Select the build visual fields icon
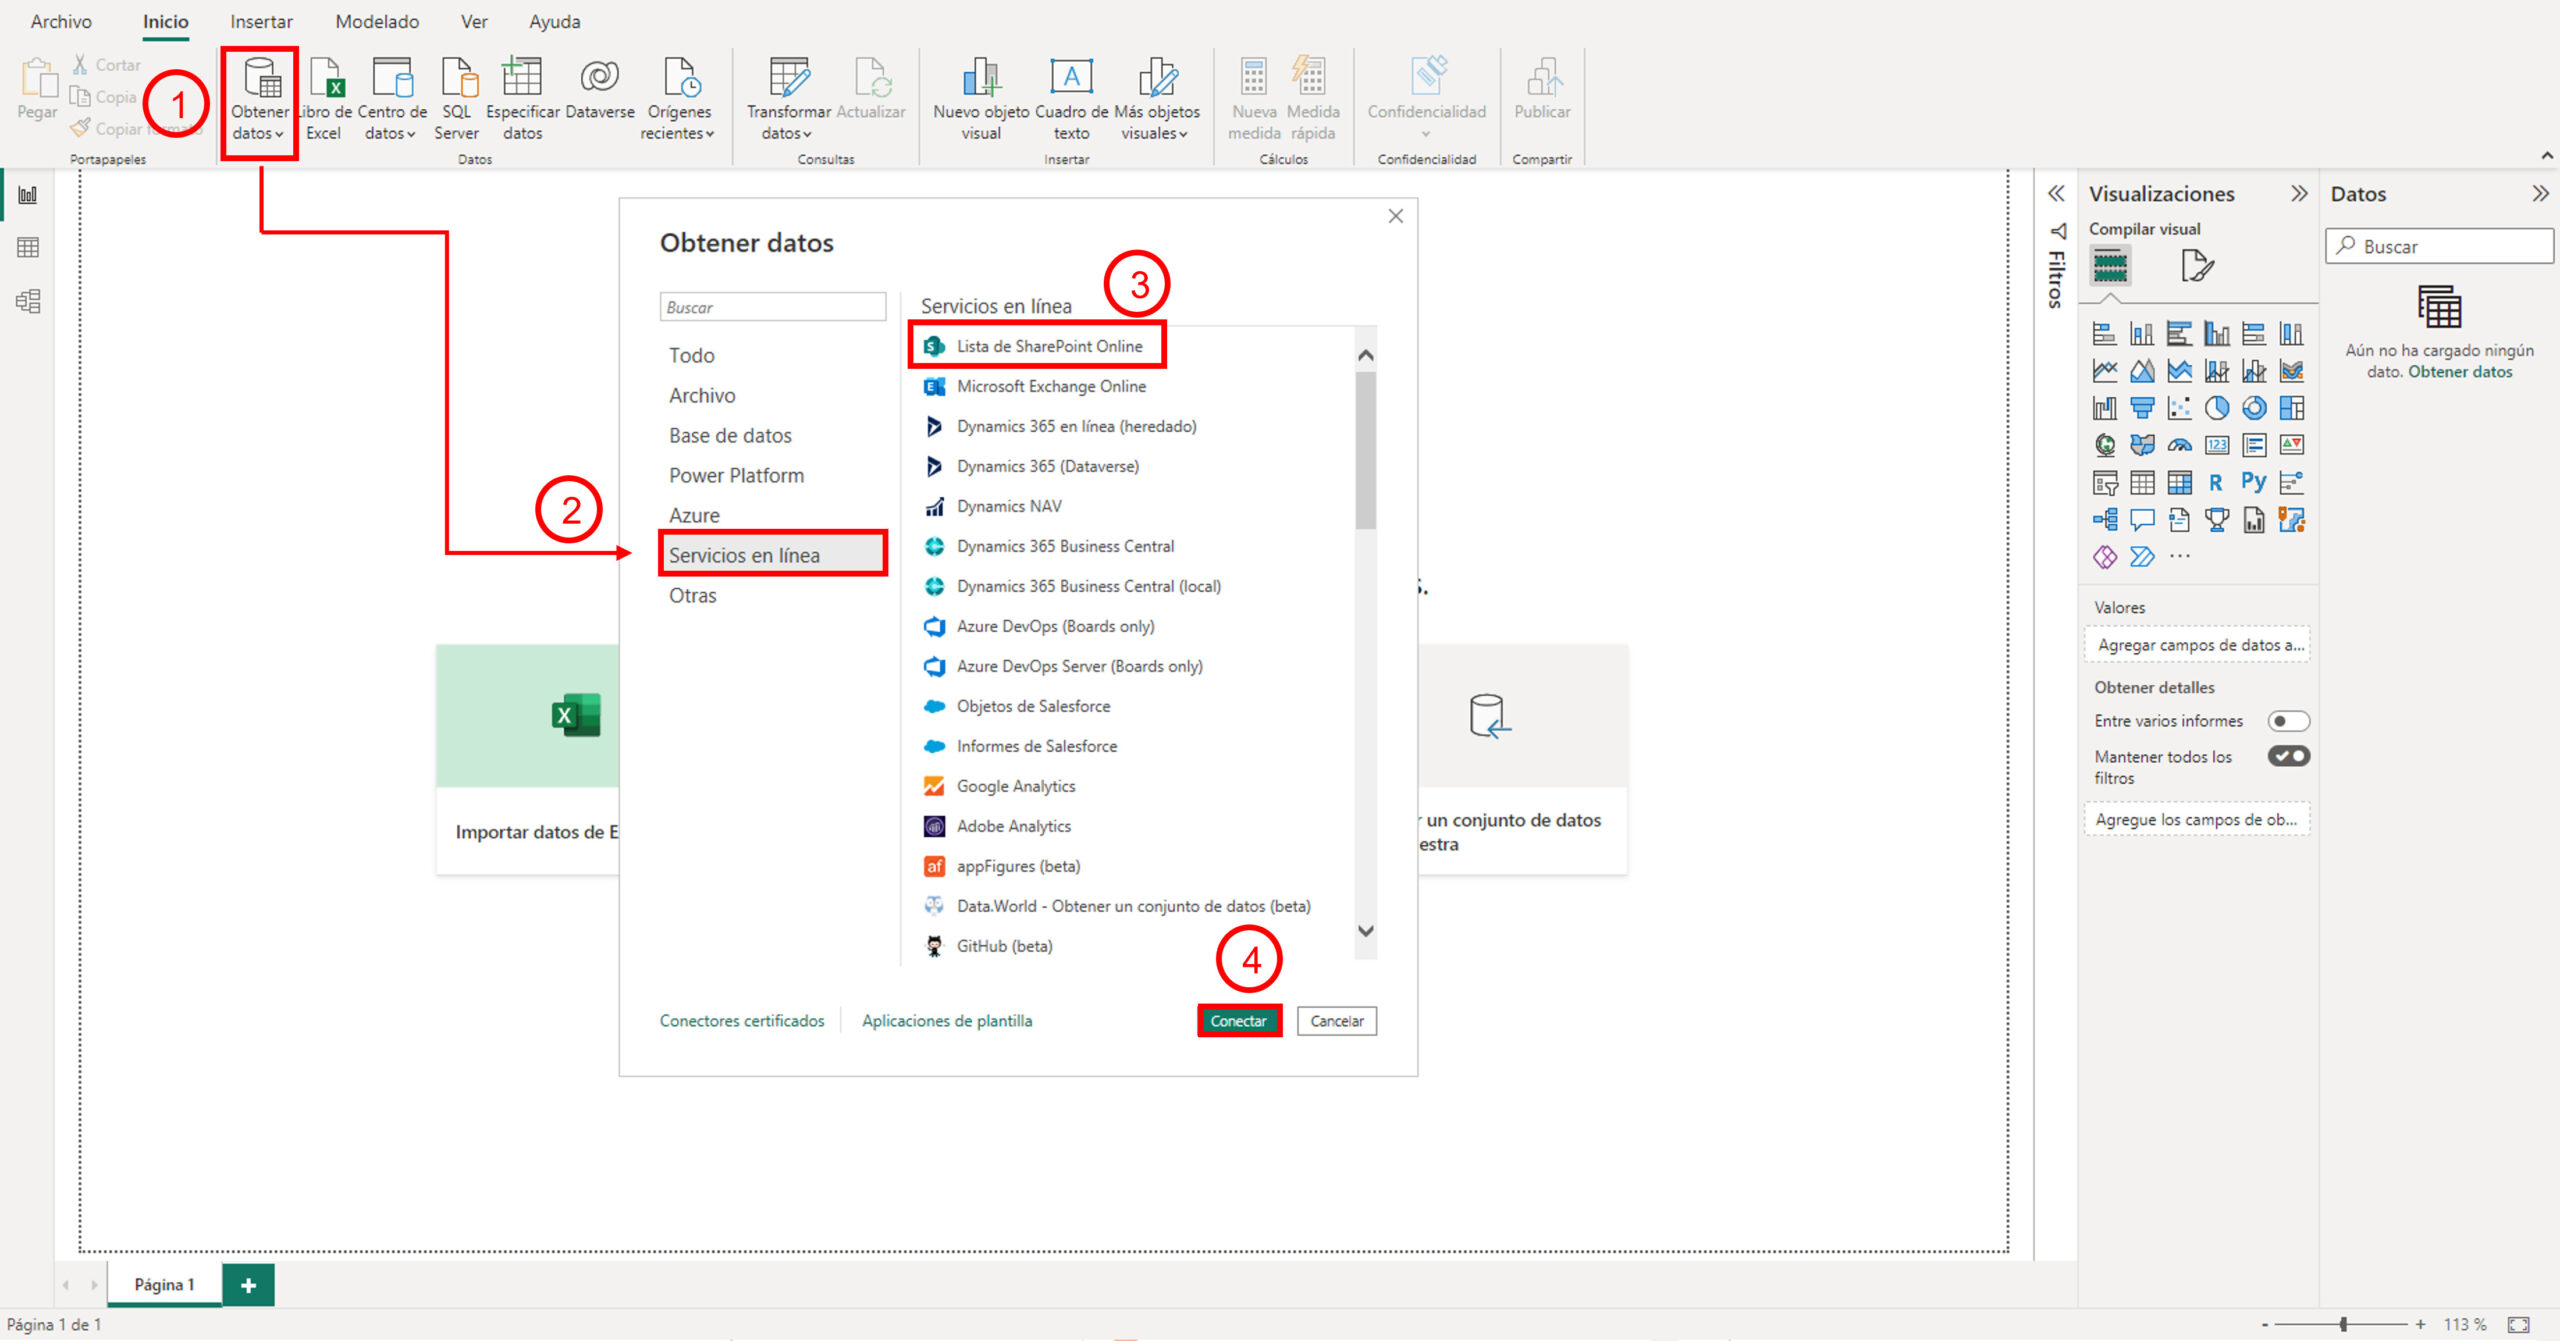This screenshot has width=2560, height=1341. [x=2110, y=266]
